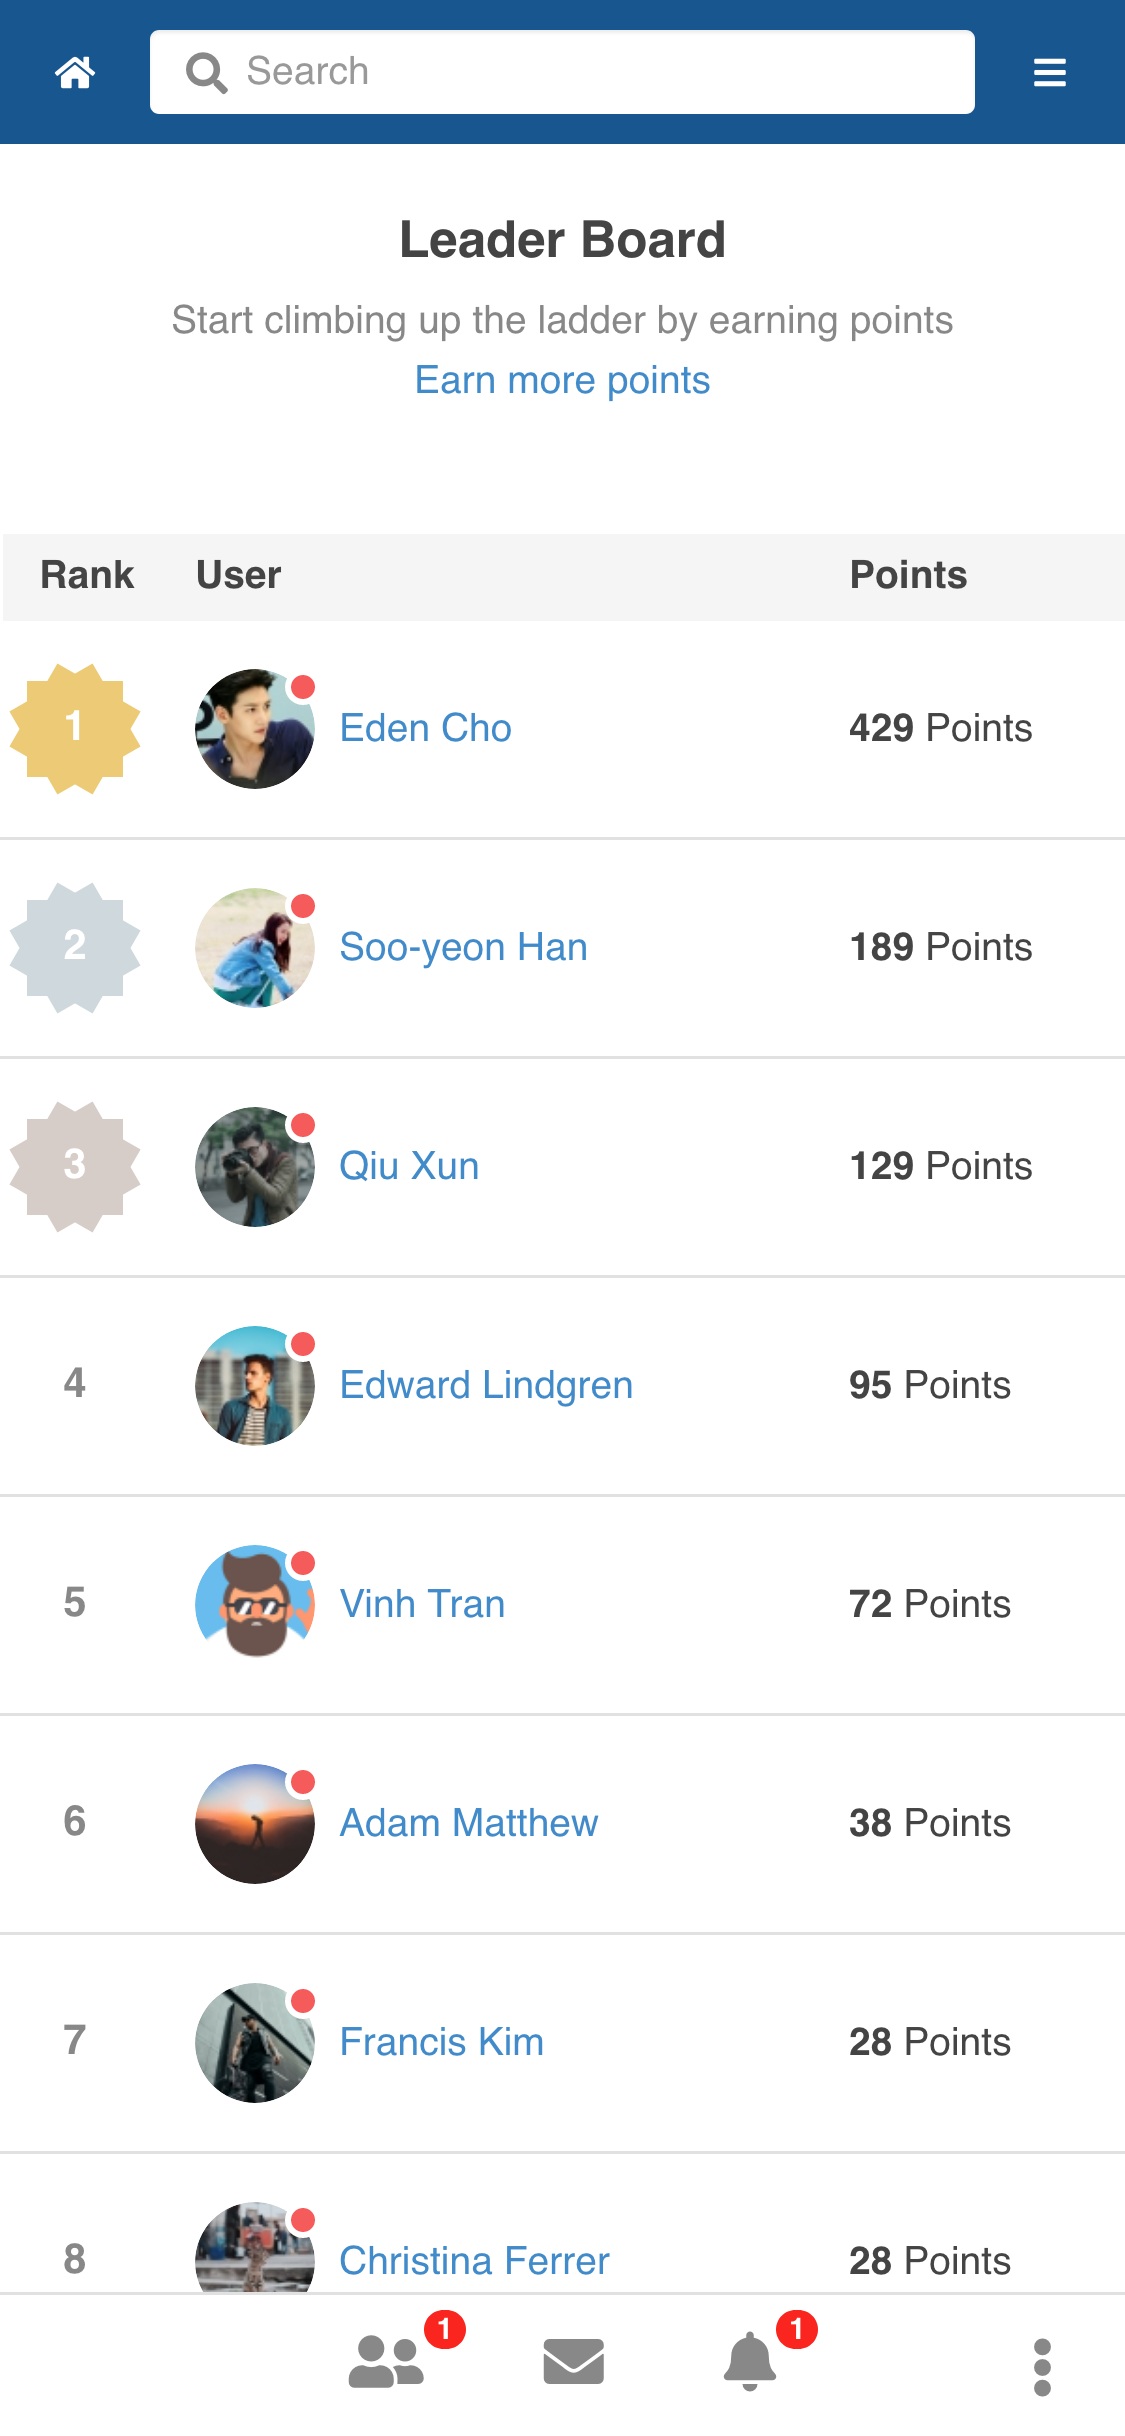Click Vinh Tran's bearded avatar

pos(254,1604)
